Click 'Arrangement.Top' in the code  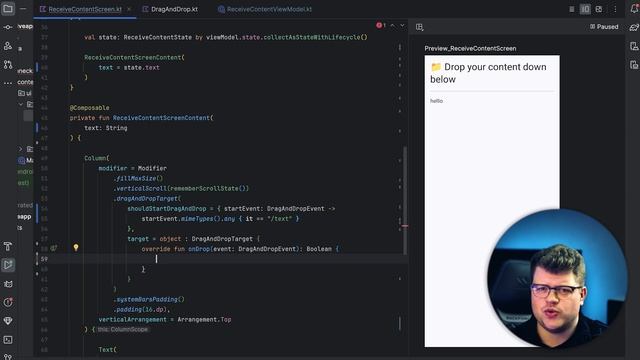[204, 320]
